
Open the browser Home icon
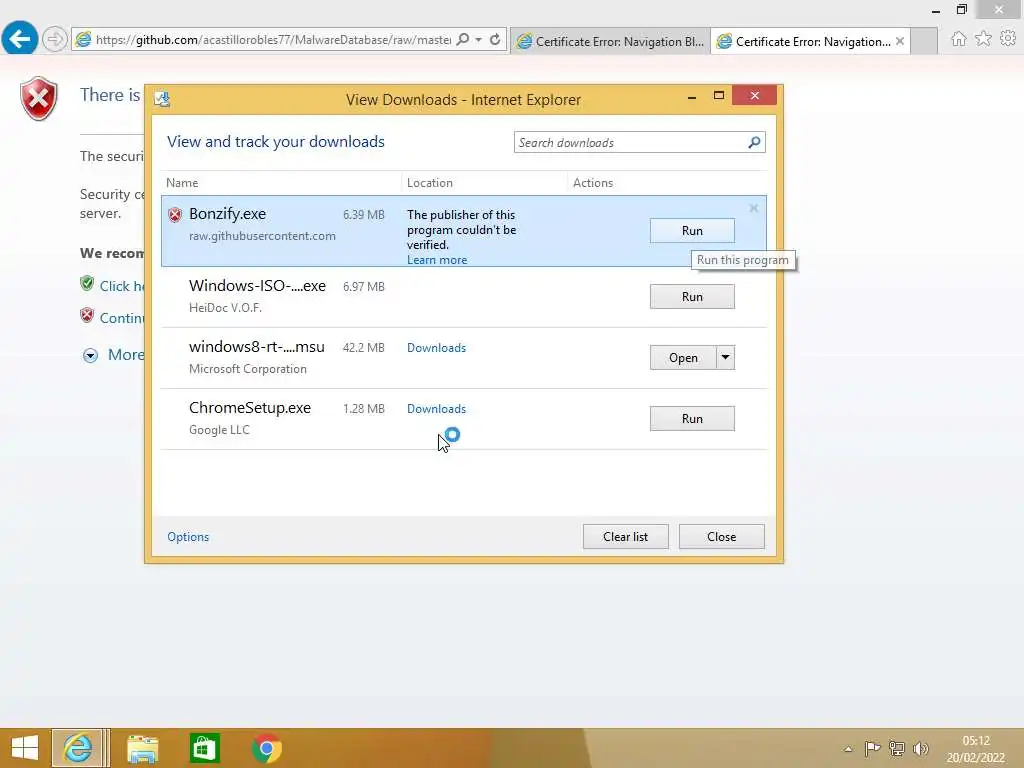tap(958, 39)
